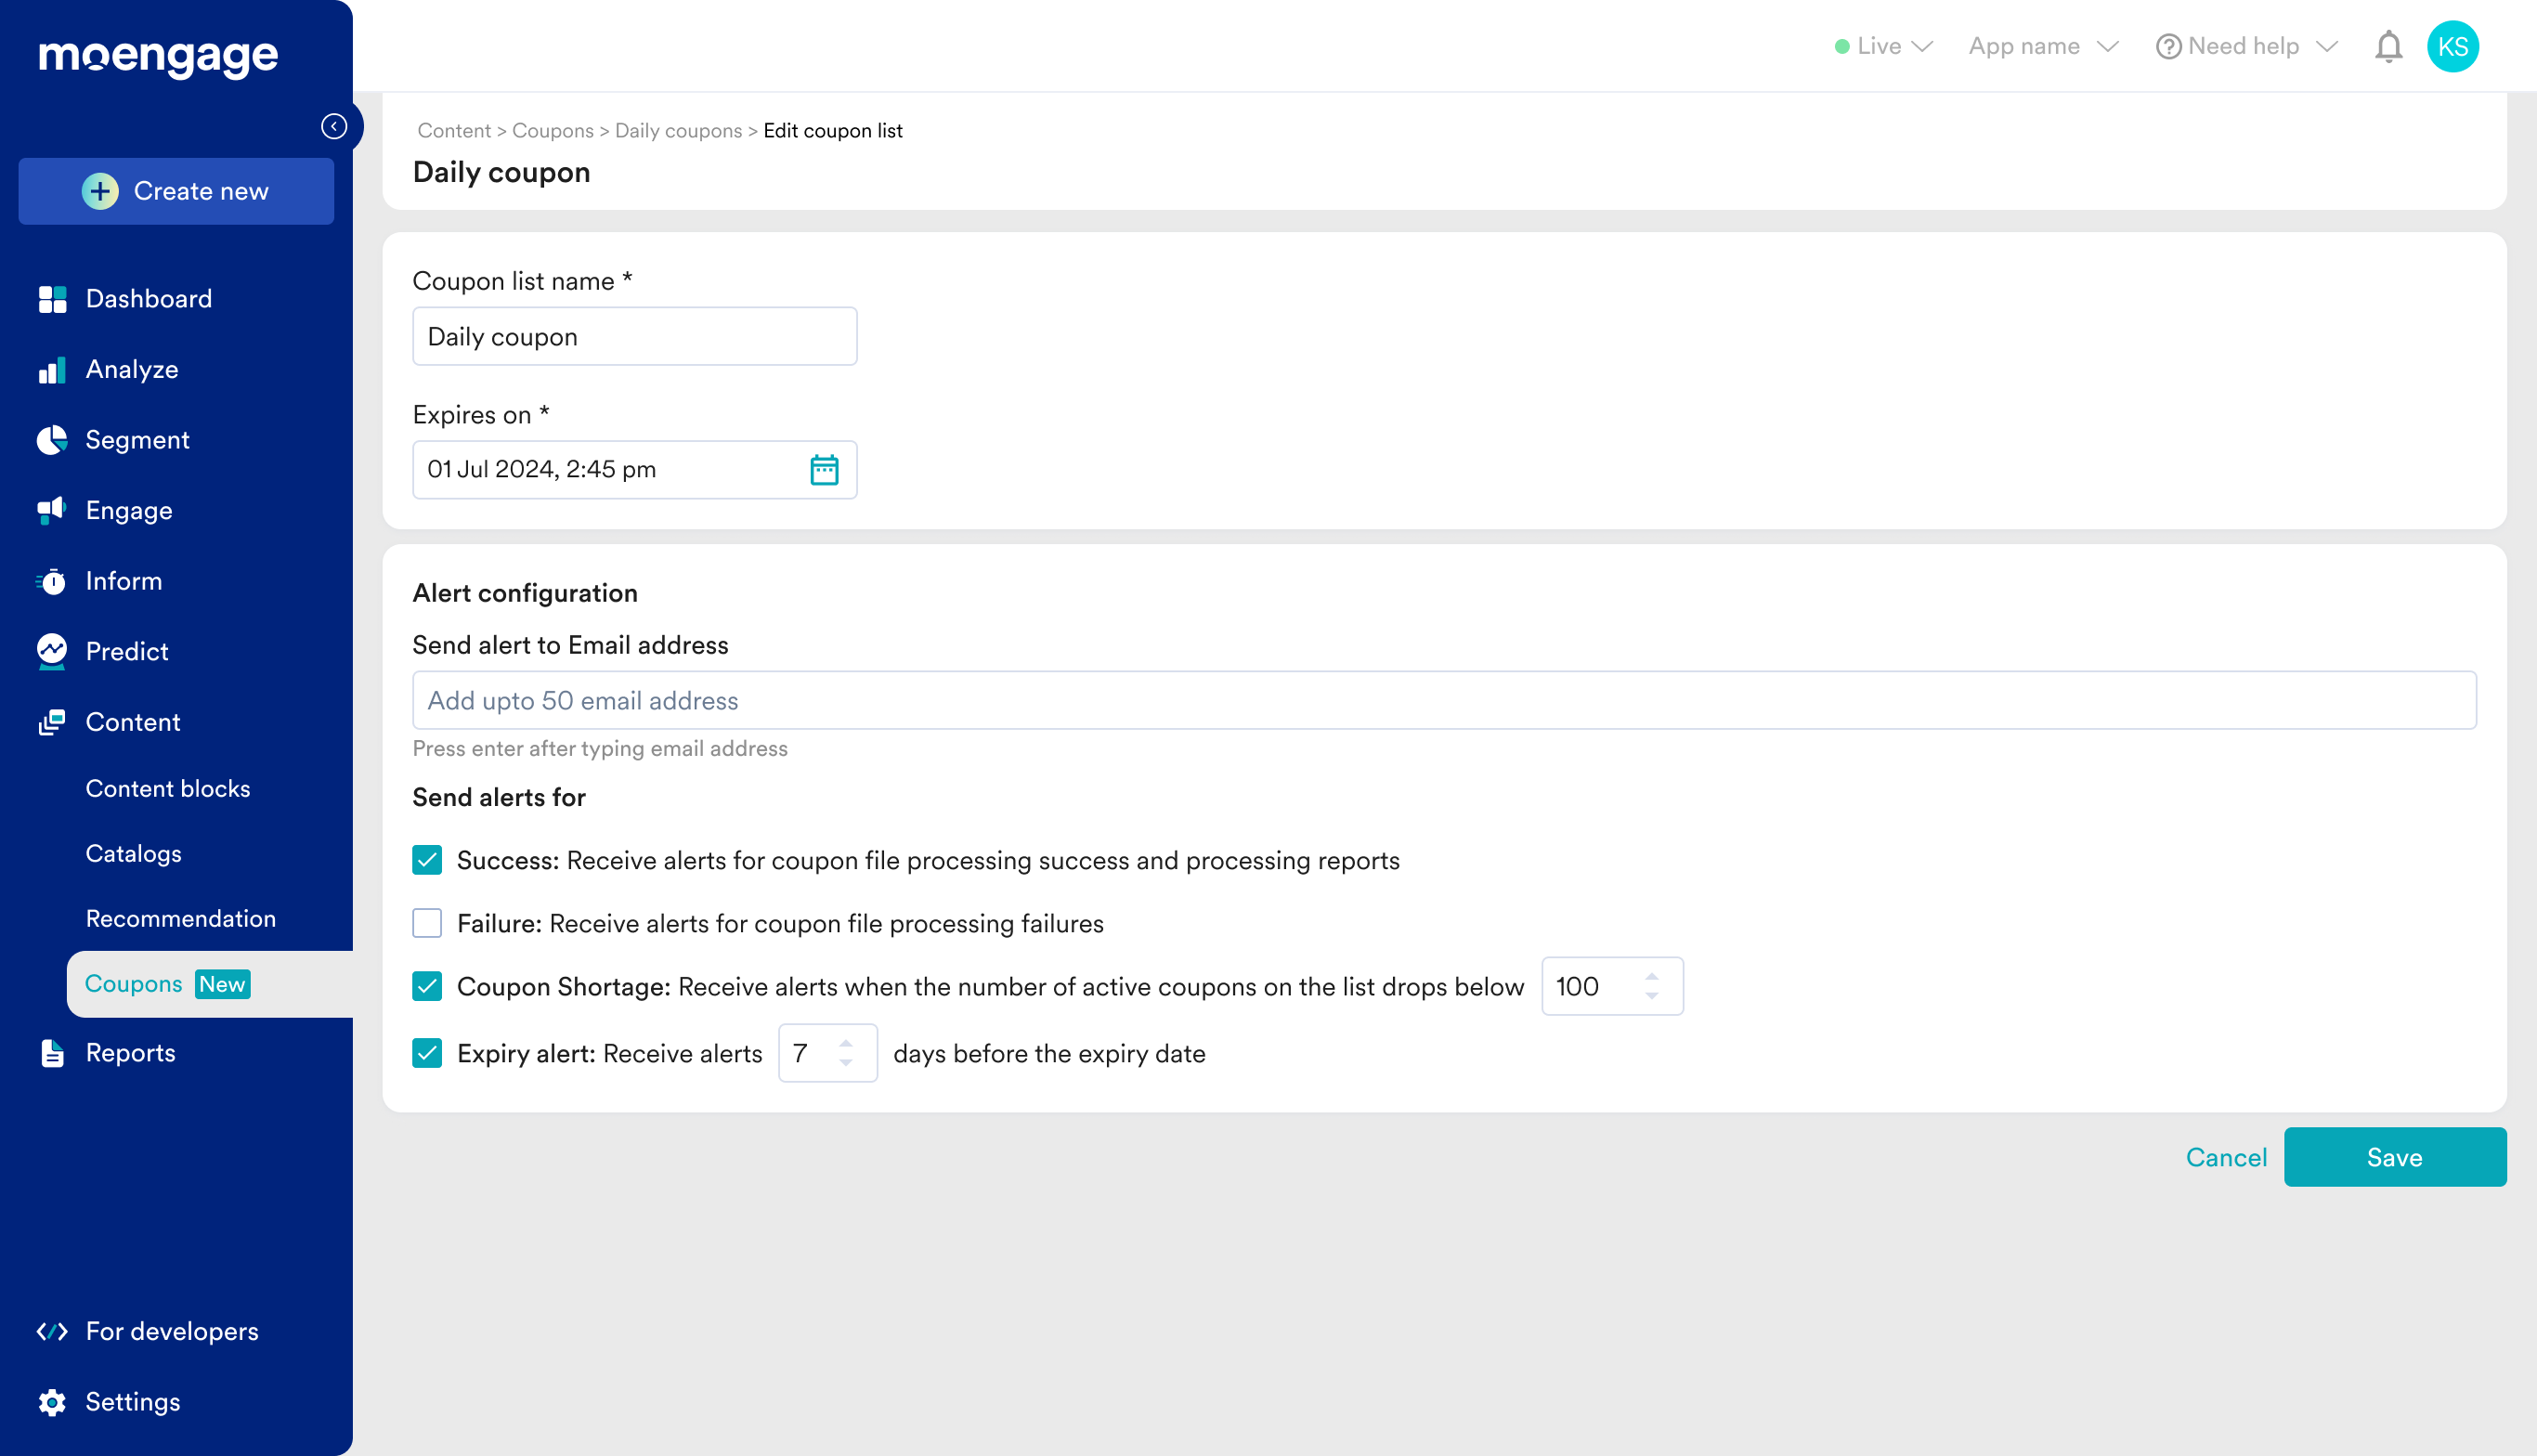Viewport: 2537px width, 1456px height.
Task: Enable the Failure alerts checkbox
Action: [427, 923]
